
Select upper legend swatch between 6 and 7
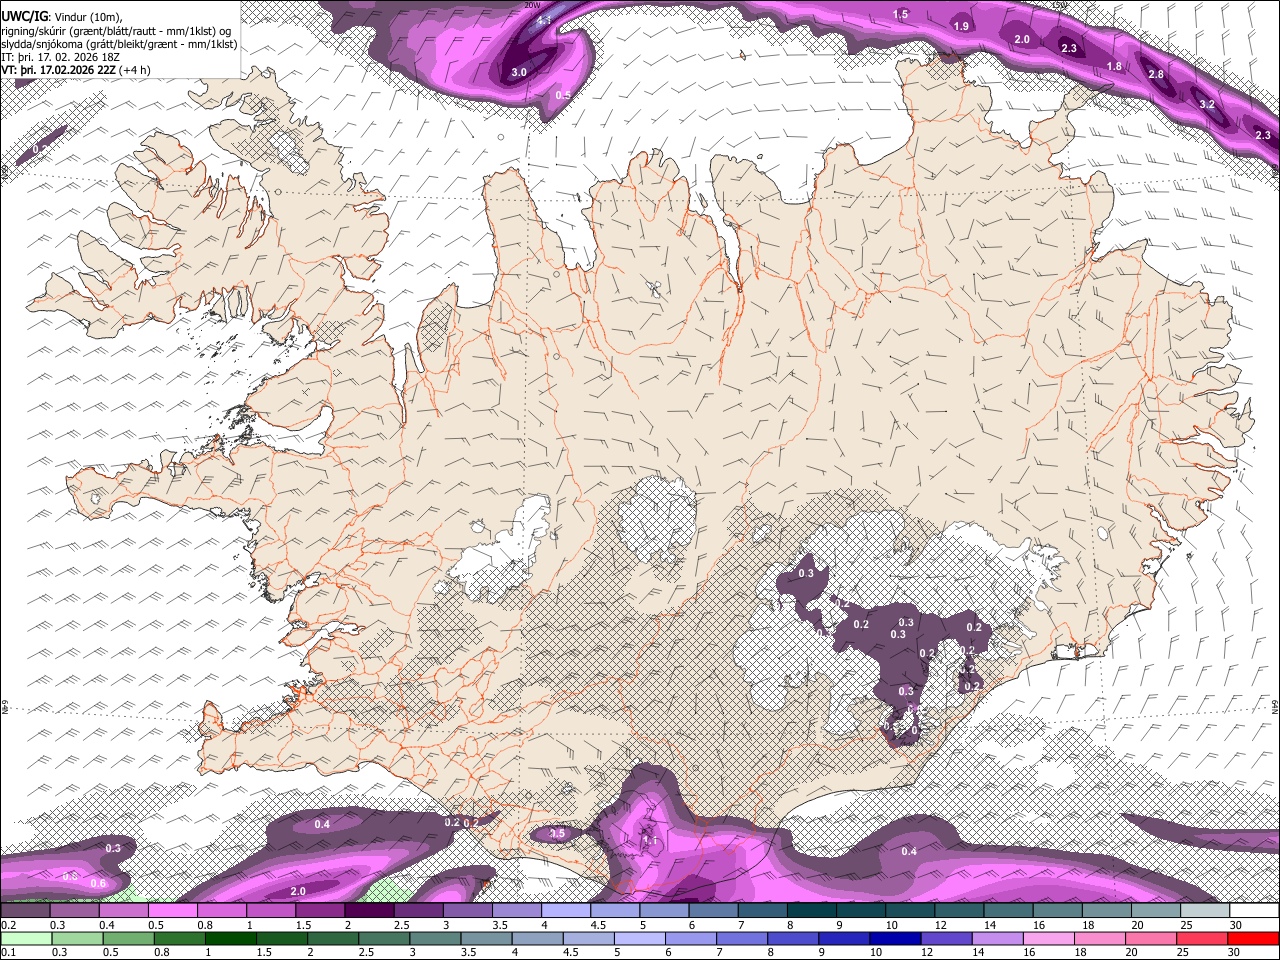713,911
